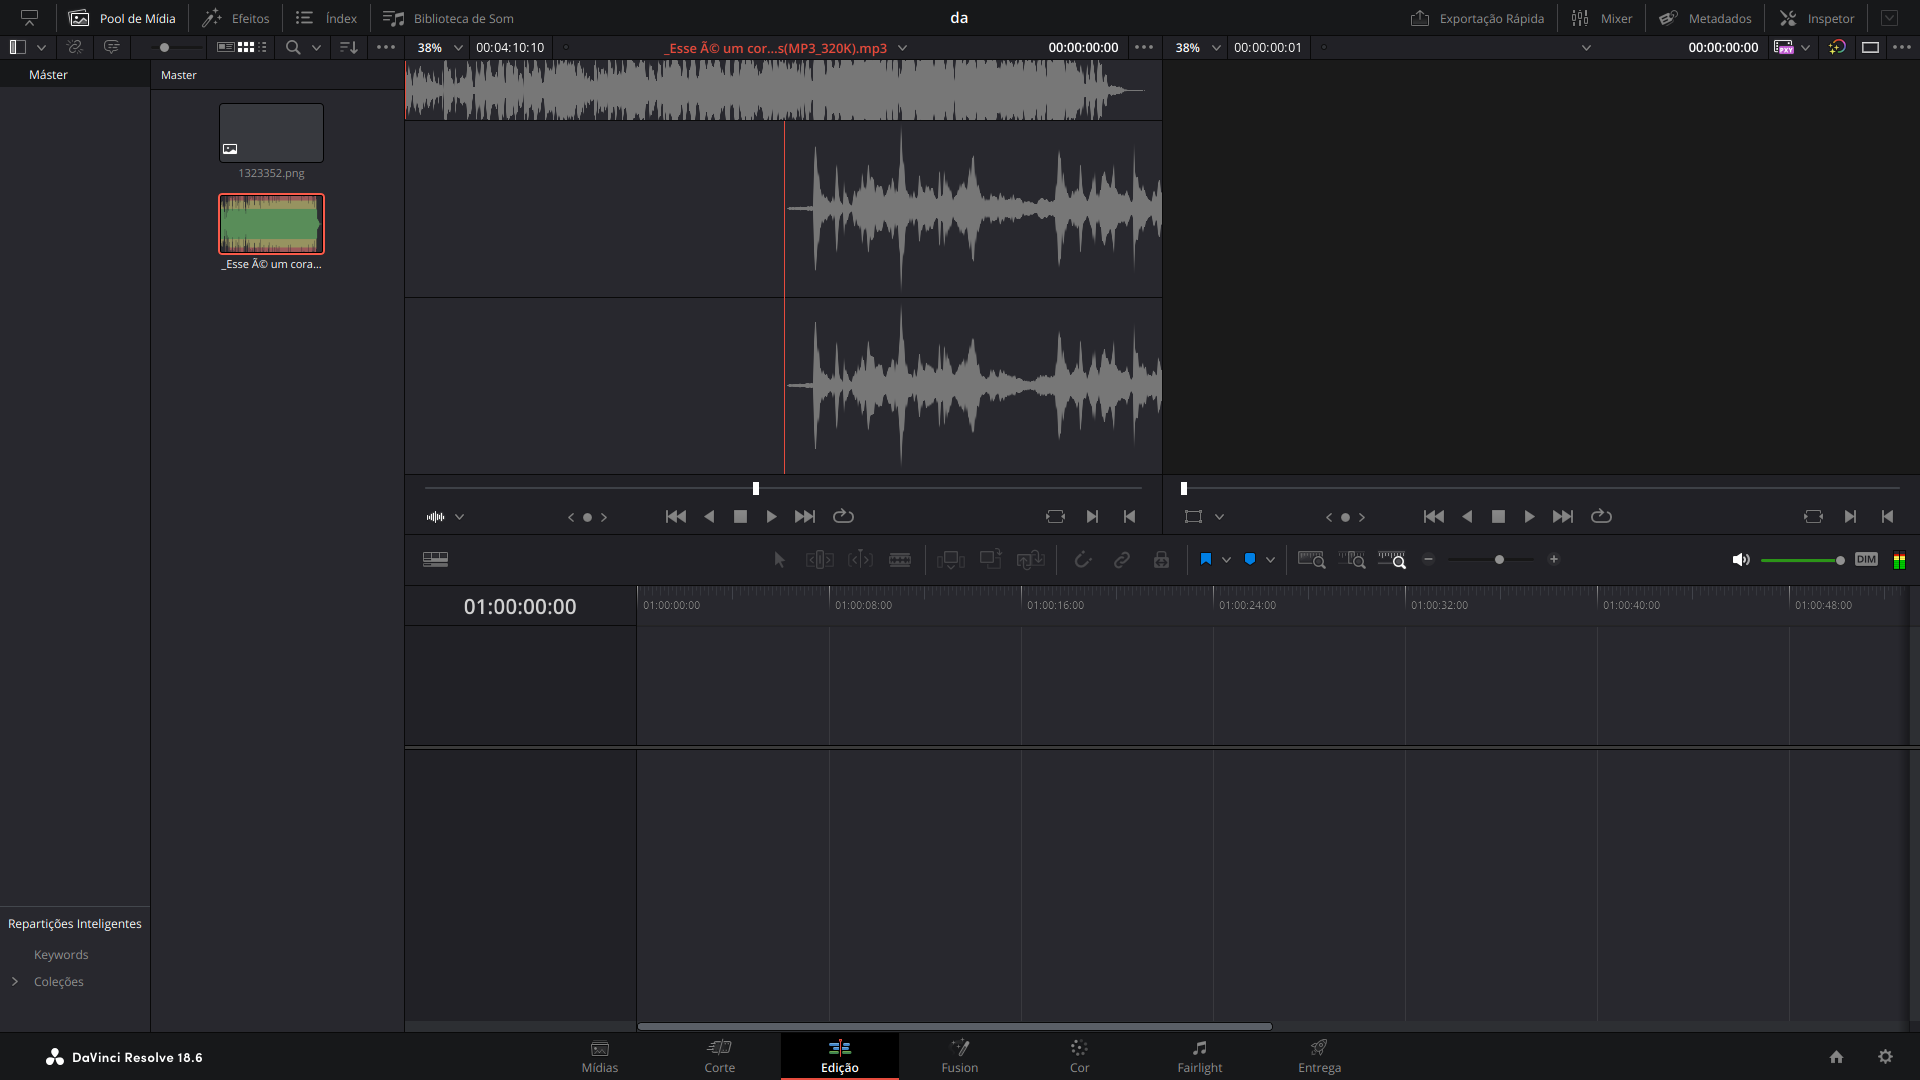Click the blue Flag clip icon

[x=1206, y=560]
